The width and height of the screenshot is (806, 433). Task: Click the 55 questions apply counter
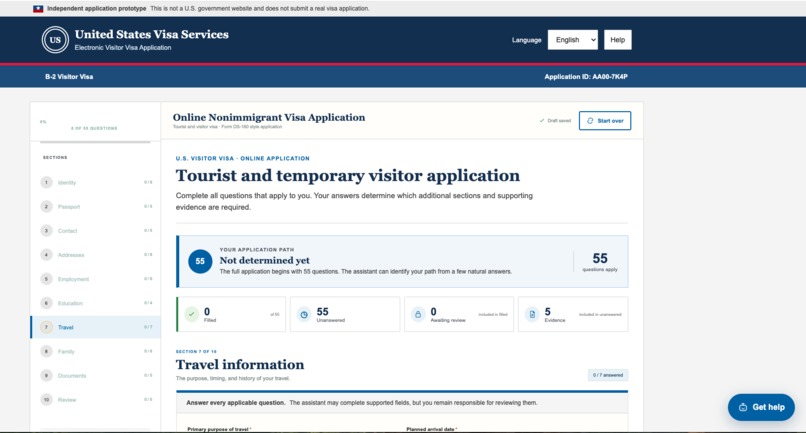tap(600, 261)
